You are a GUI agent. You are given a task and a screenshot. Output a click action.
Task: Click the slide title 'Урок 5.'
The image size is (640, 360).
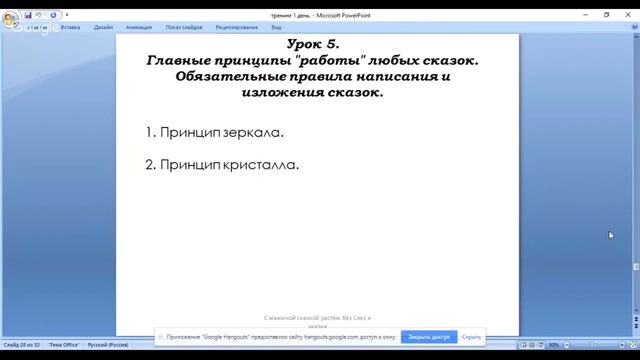click(x=313, y=44)
